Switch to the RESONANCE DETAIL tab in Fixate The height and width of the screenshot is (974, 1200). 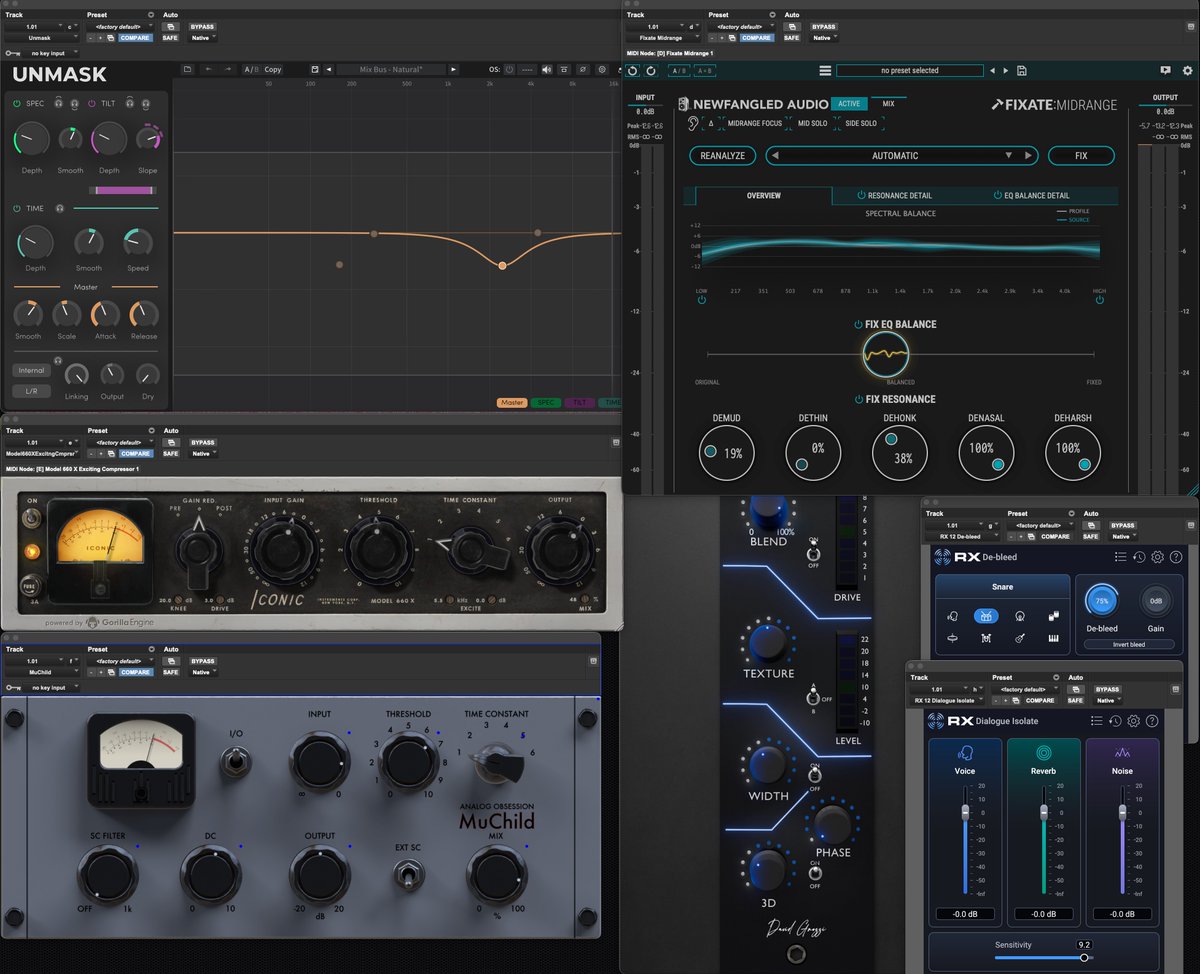point(894,196)
